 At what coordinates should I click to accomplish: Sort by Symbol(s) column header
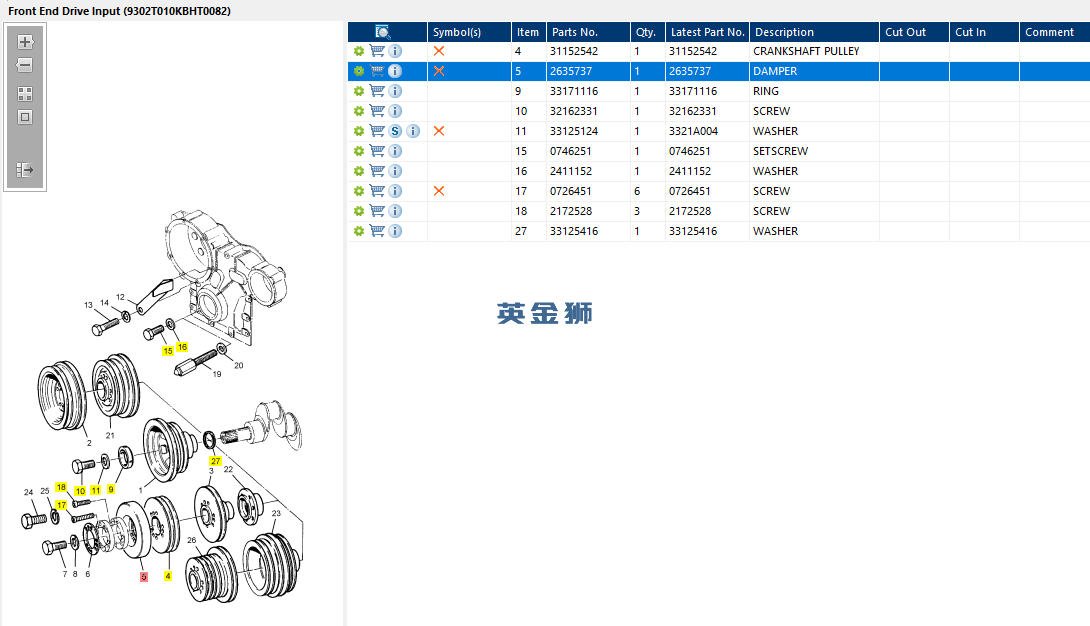[469, 32]
